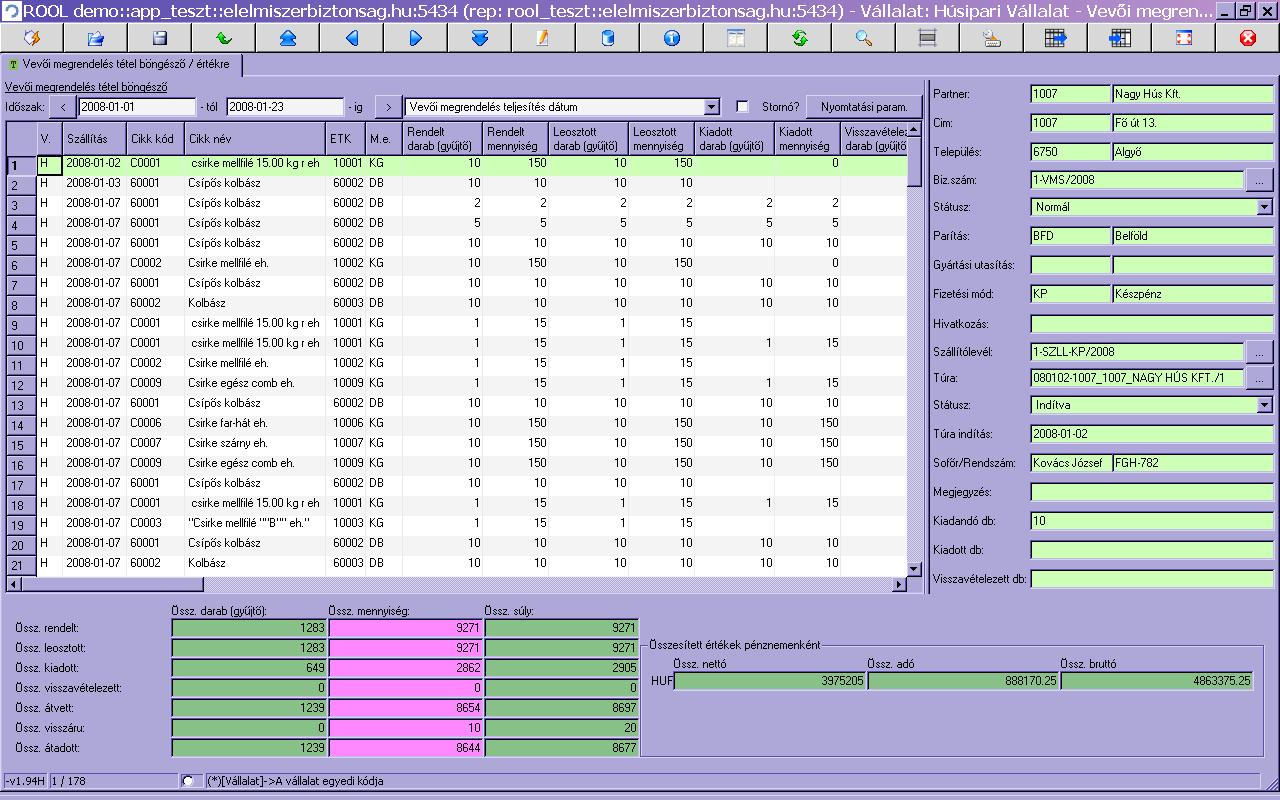The image size is (1280, 800).
Task: Go to next record with right arrow
Action: tap(416, 38)
